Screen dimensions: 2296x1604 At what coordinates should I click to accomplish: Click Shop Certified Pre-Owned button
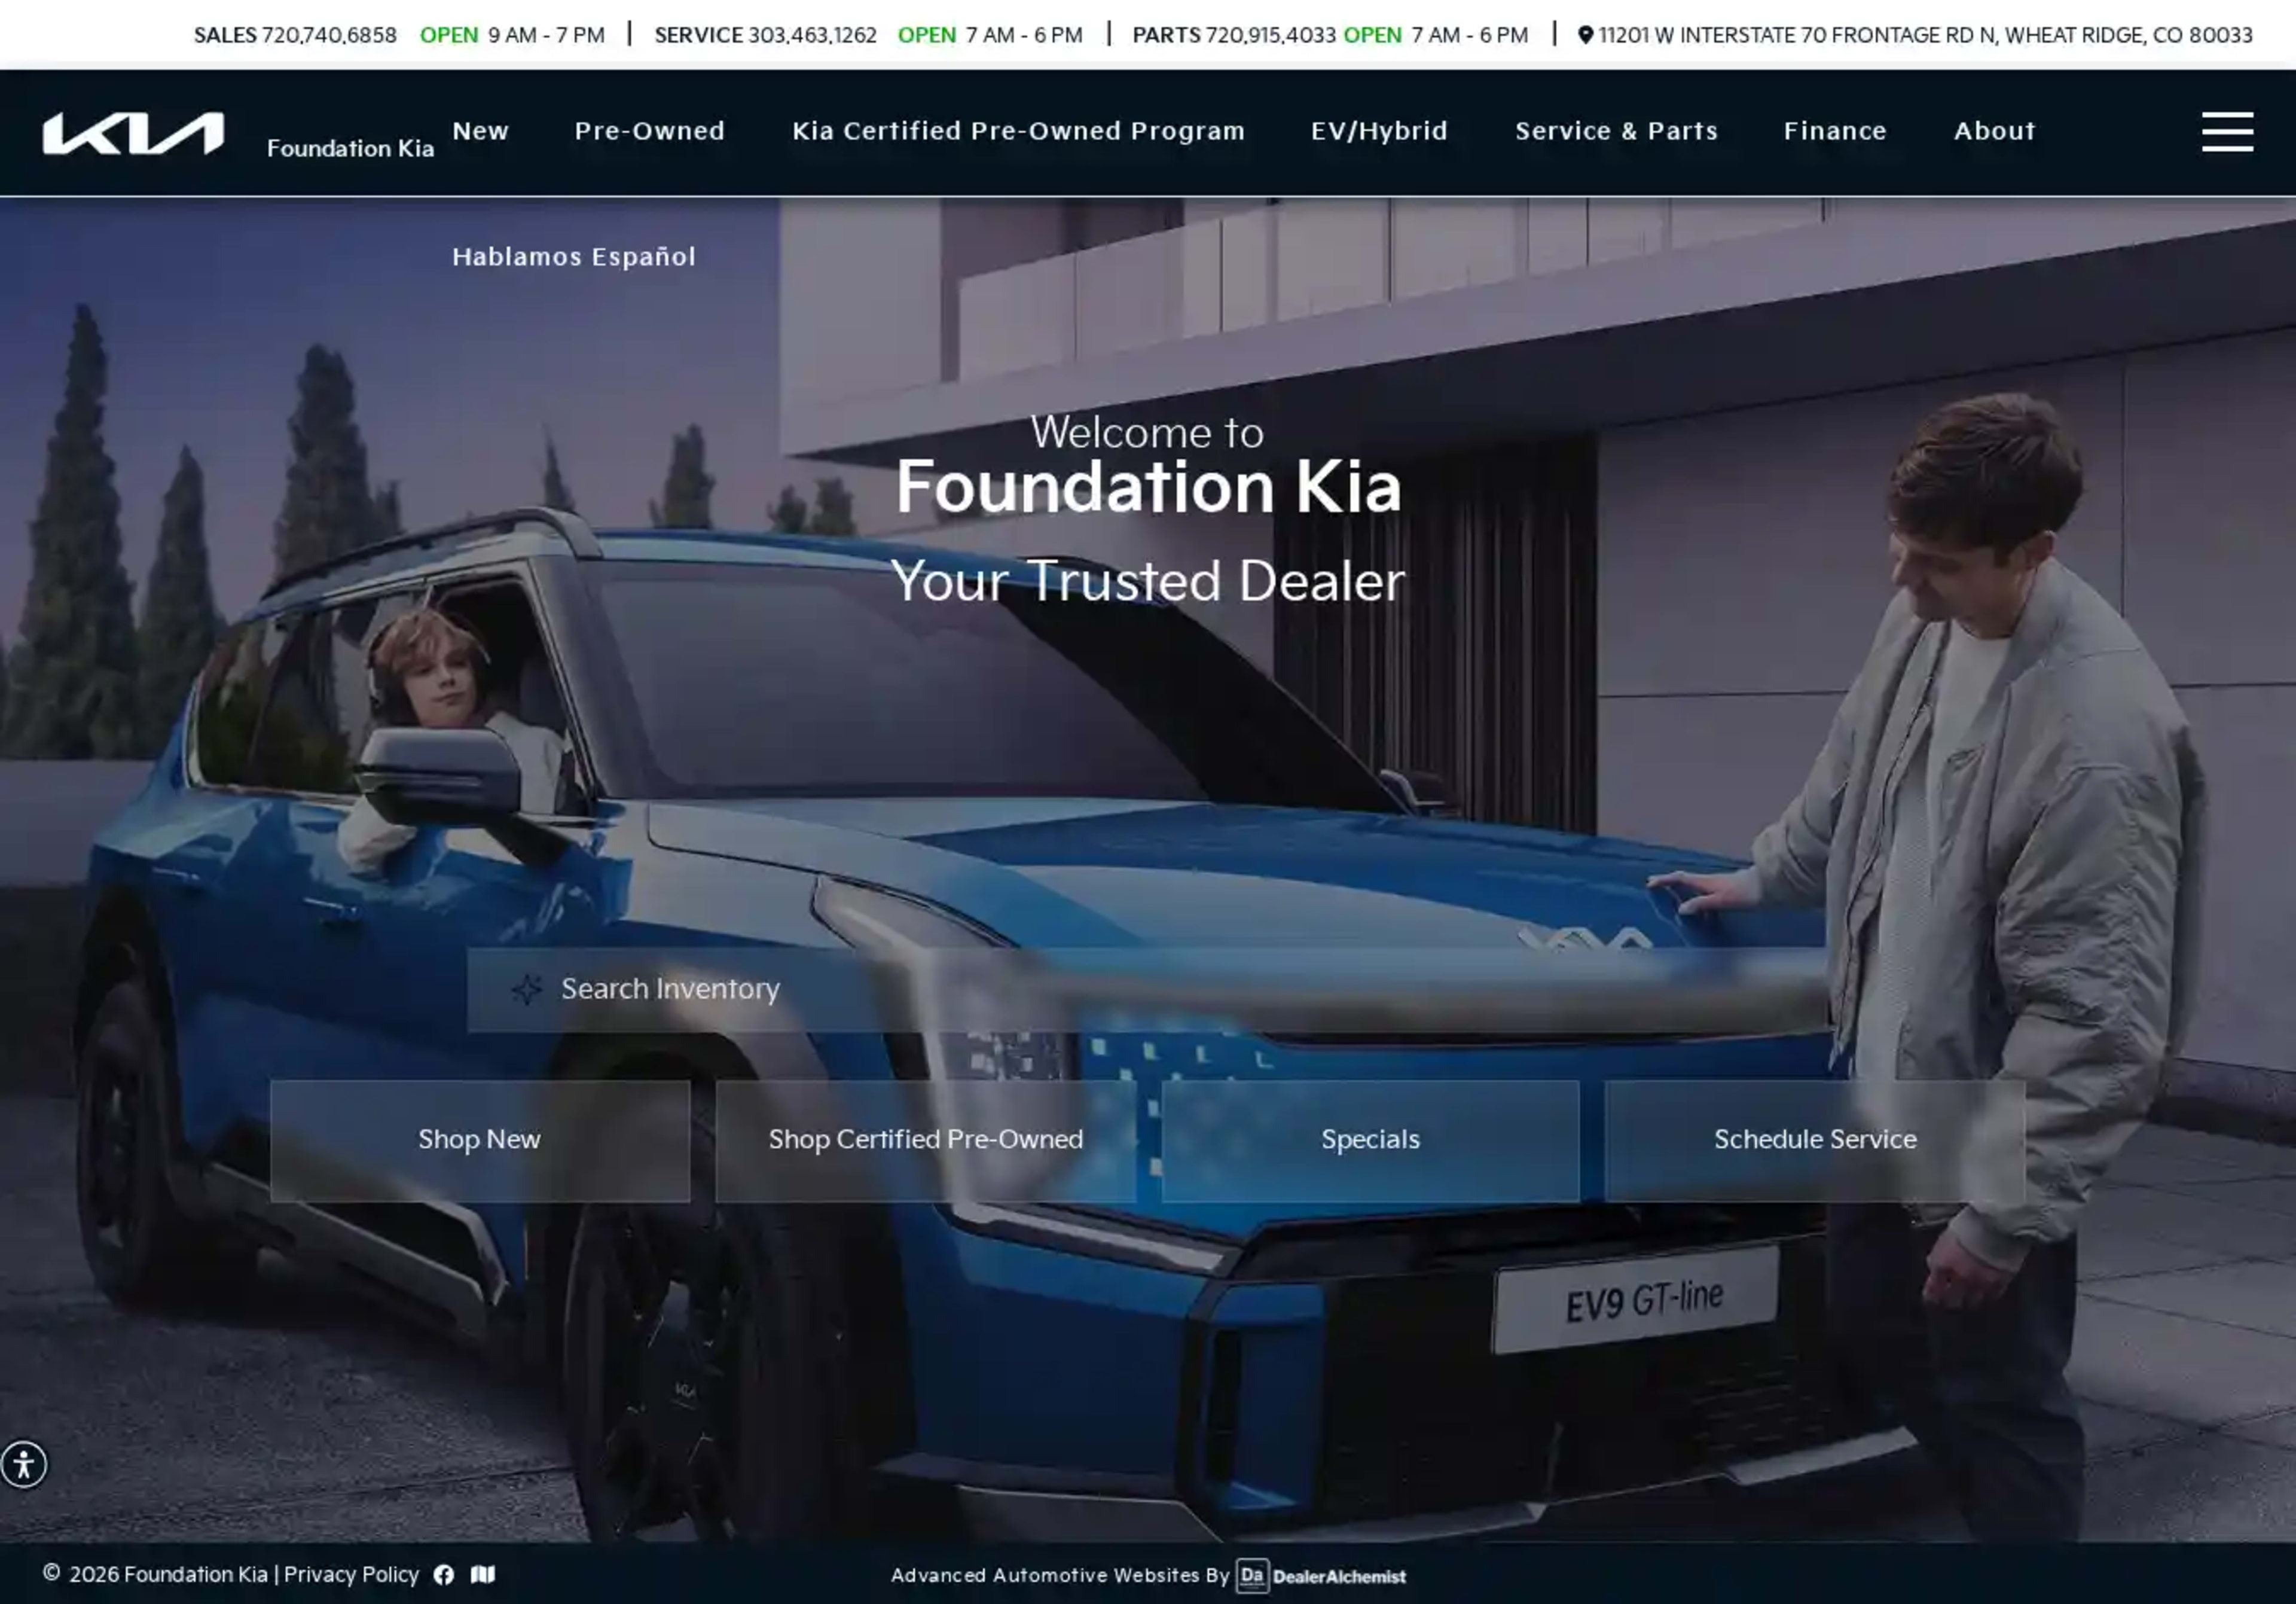tap(926, 1140)
